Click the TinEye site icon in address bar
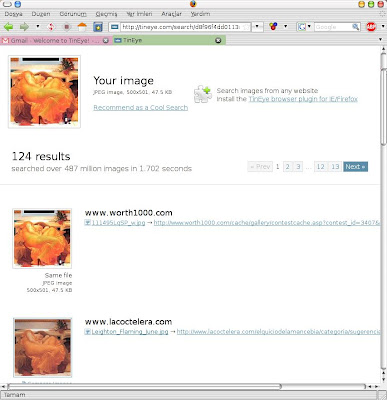 (114, 27)
